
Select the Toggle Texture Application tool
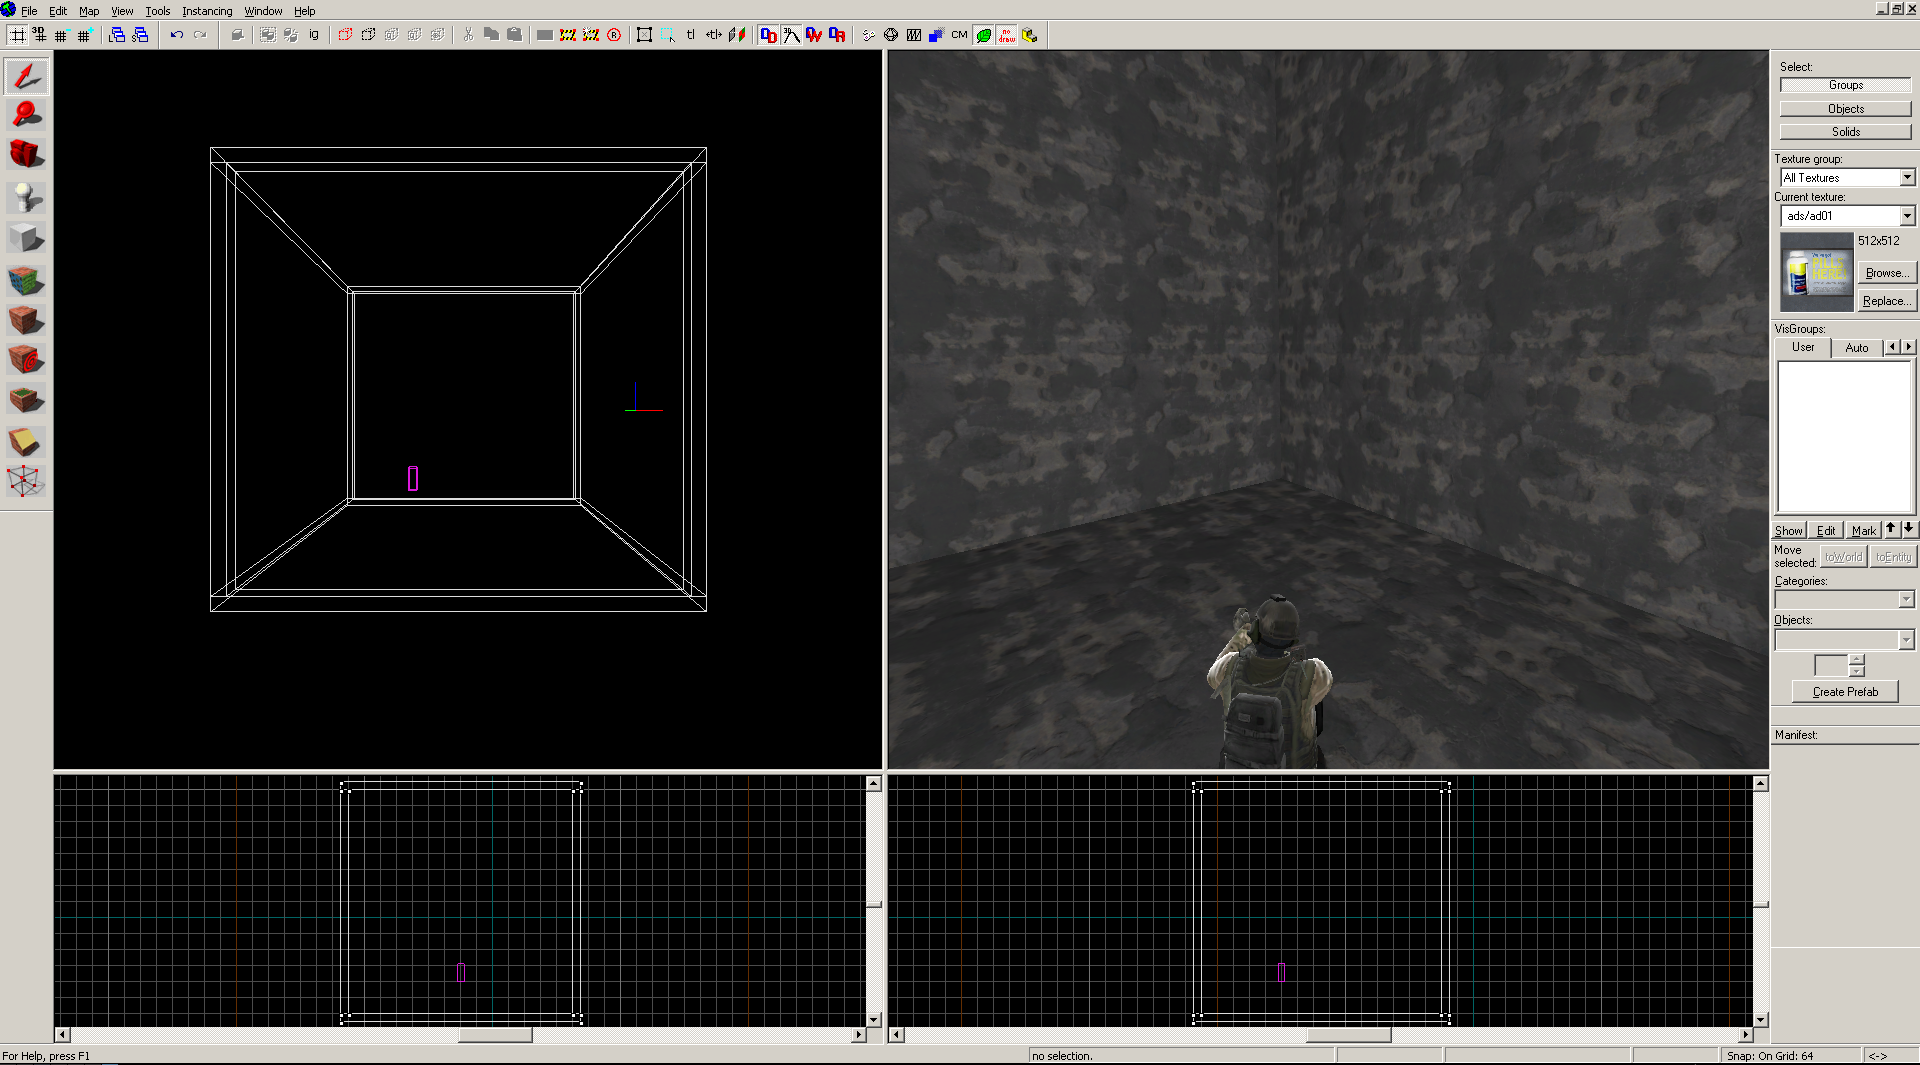[x=26, y=279]
